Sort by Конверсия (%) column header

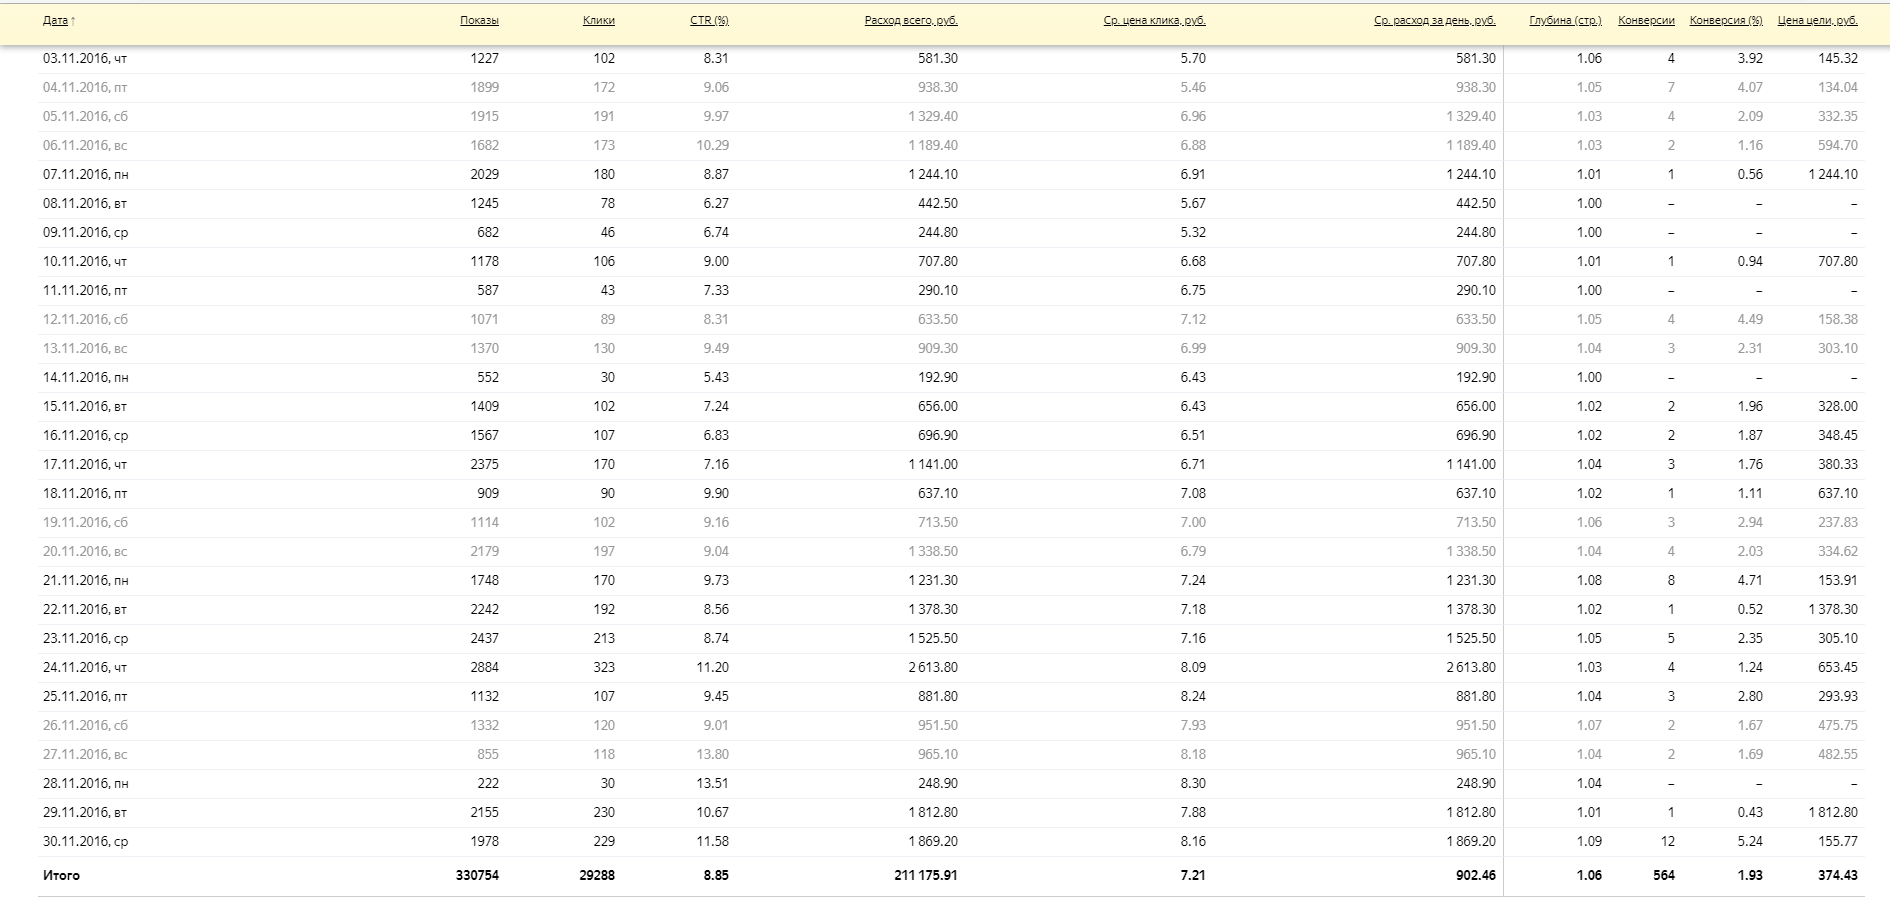[1726, 20]
